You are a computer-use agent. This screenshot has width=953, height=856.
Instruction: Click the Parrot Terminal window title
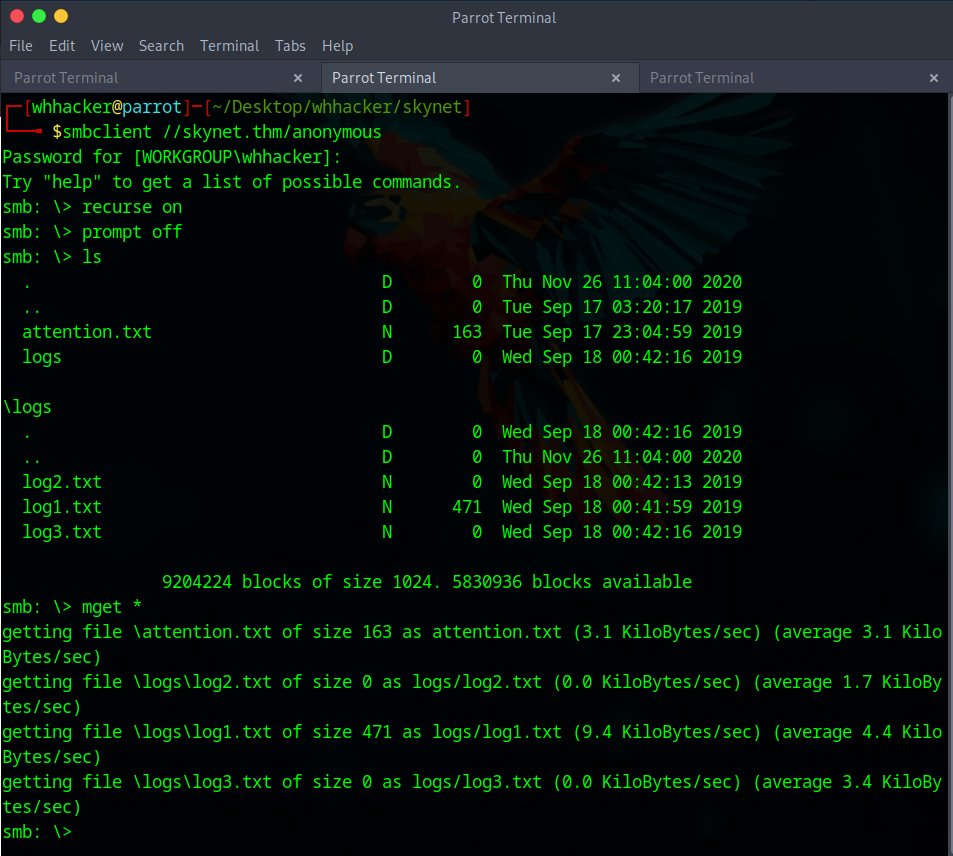click(504, 18)
